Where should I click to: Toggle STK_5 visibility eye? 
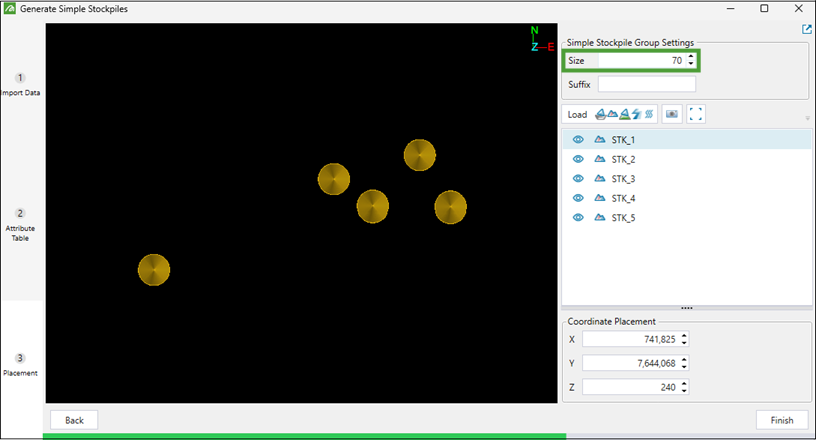coord(578,218)
